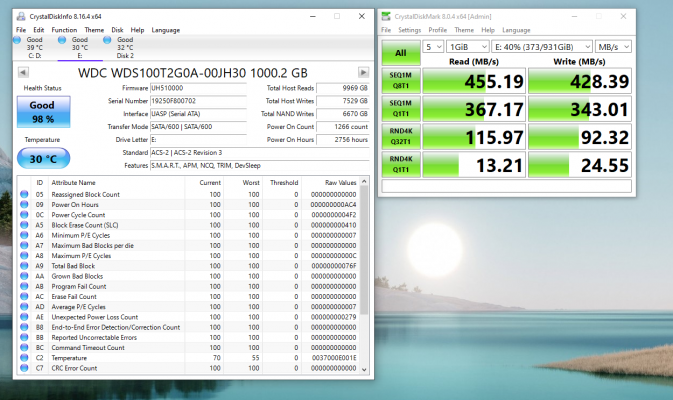This screenshot has width=673, height=400.
Task: Click the Attribute Name column header
Action: [x=116, y=182]
